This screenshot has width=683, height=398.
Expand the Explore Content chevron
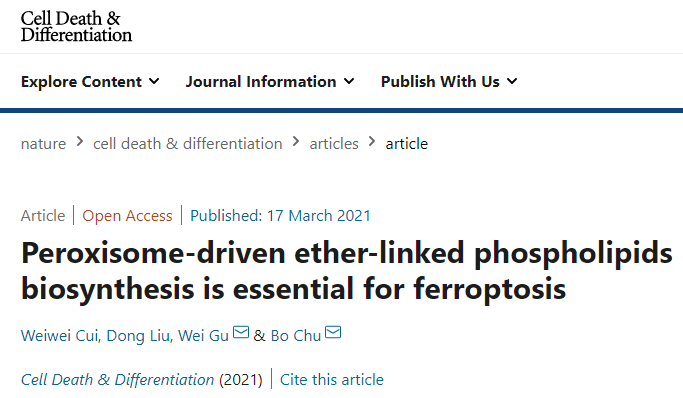[154, 81]
